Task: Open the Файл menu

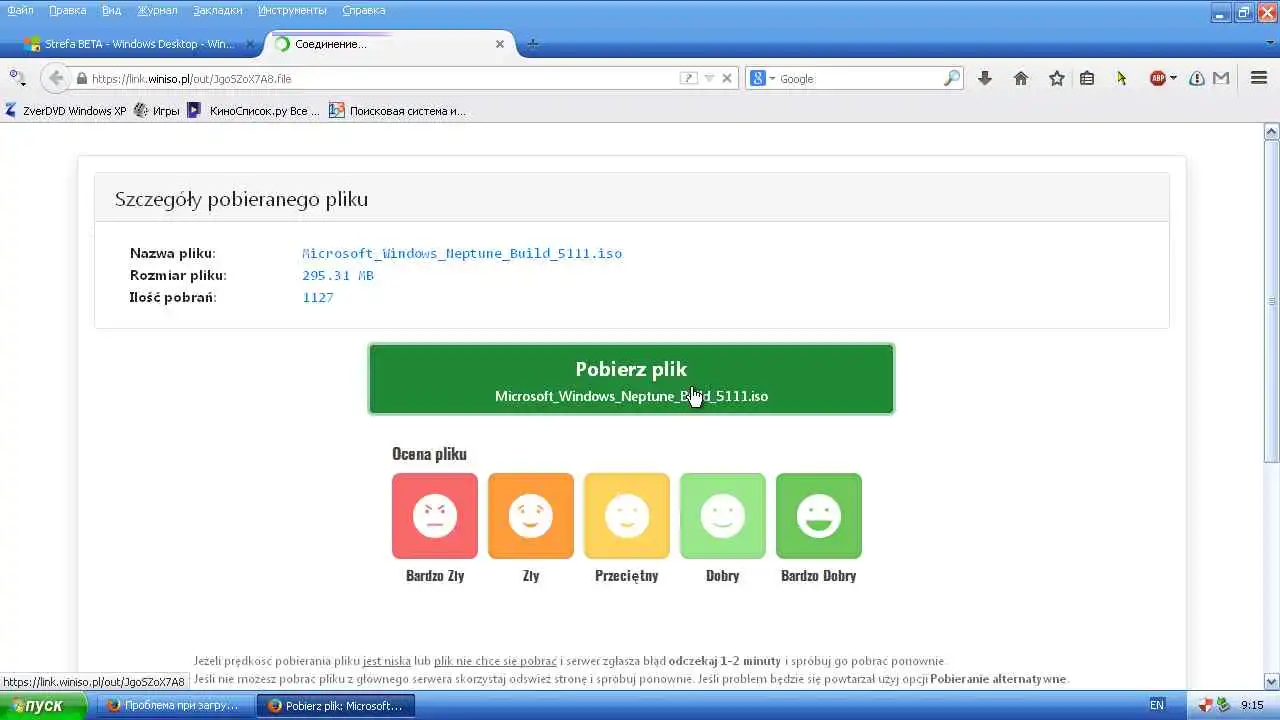Action: click(20, 10)
